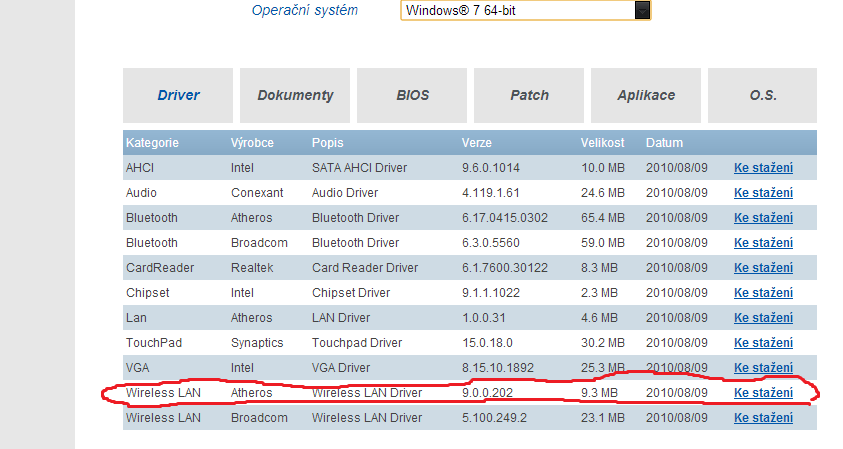Click the Chipset category cell

pos(147,293)
